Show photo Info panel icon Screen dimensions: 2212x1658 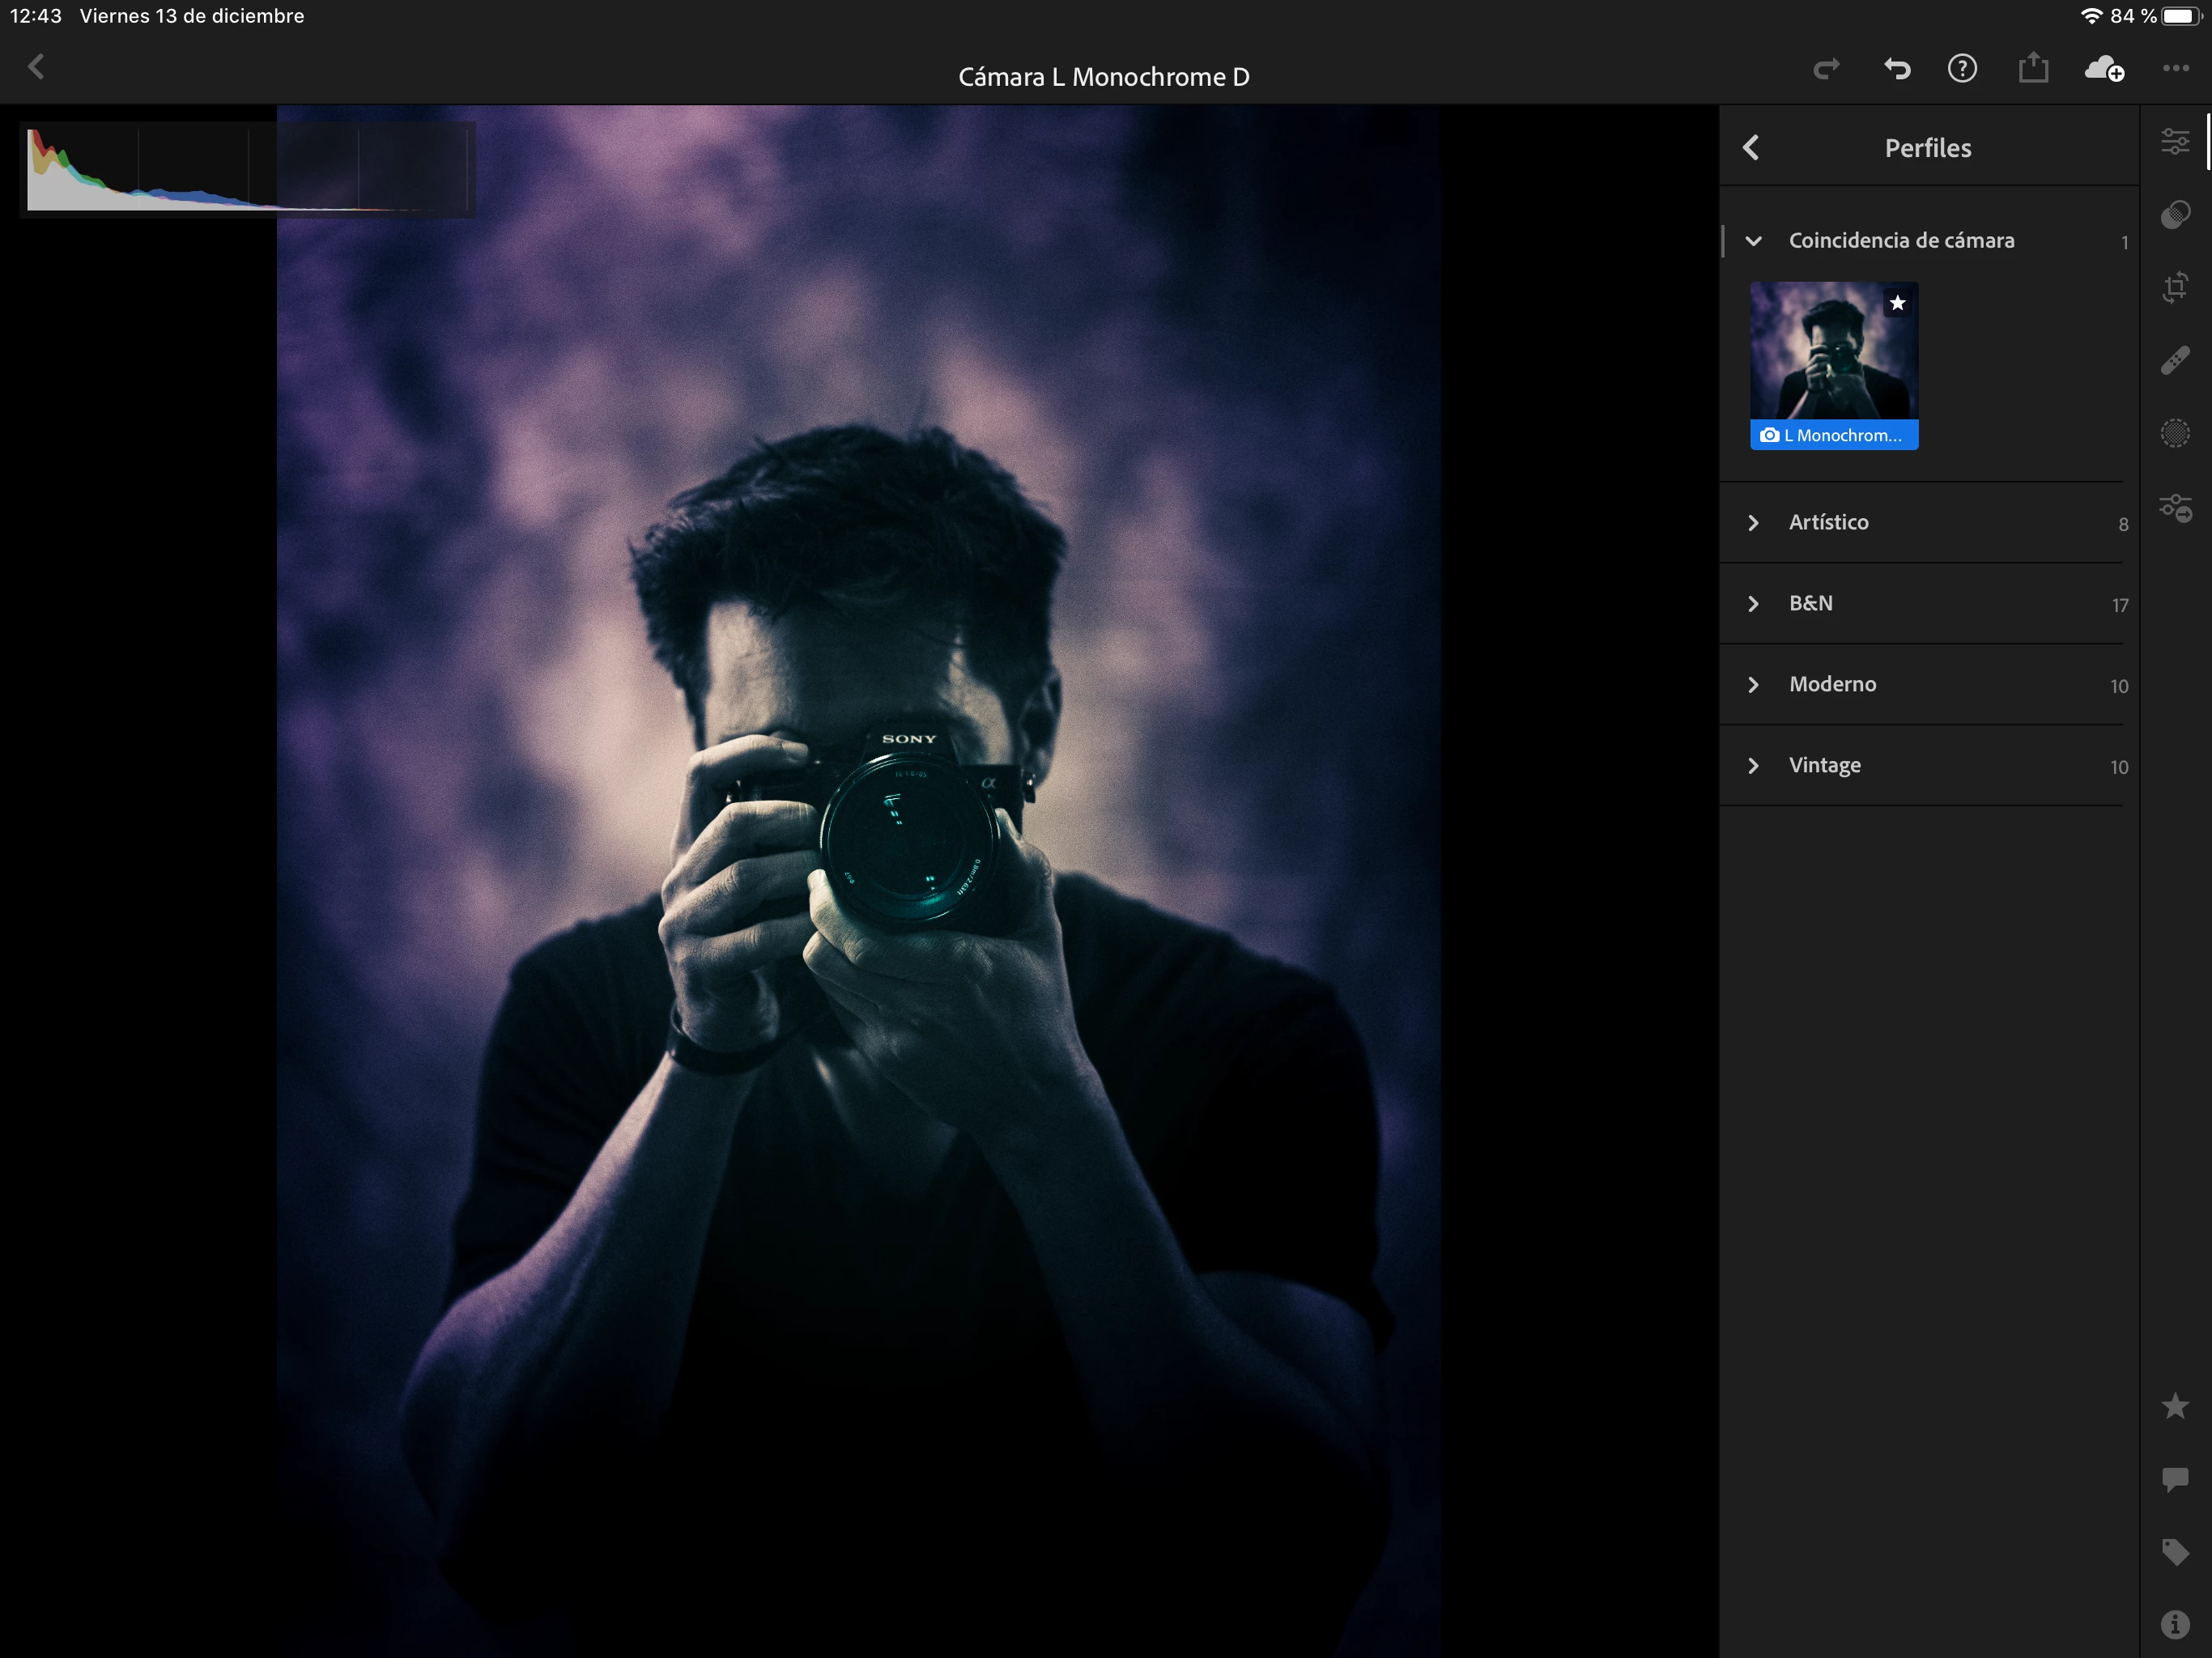tap(2175, 1624)
